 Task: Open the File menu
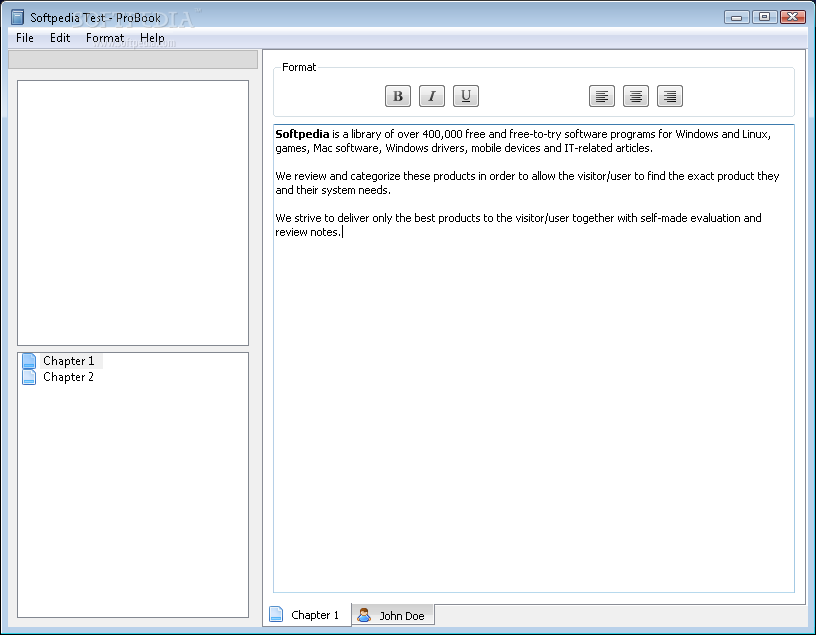[x=24, y=38]
